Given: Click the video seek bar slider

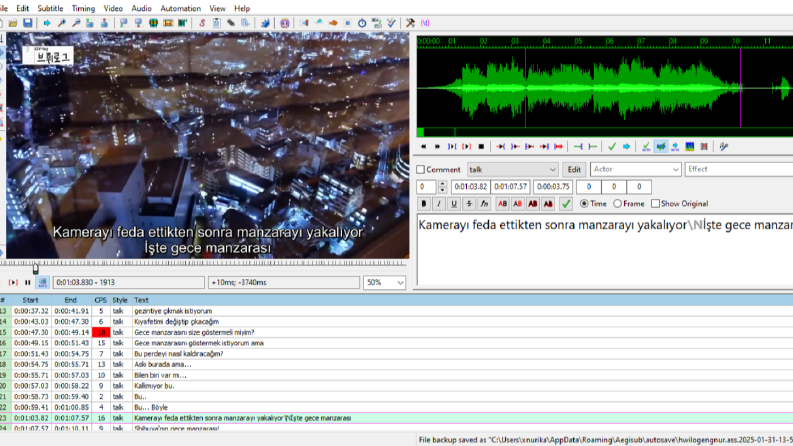Looking at the screenshot, I should (x=35, y=267).
